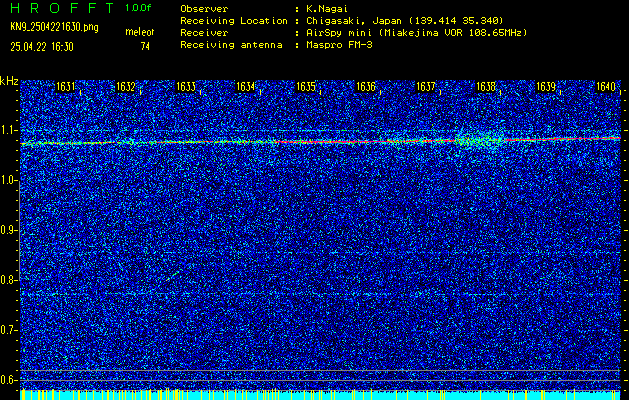Click the 1639 time marker
The width and height of the screenshot is (629, 400).
[x=546, y=87]
